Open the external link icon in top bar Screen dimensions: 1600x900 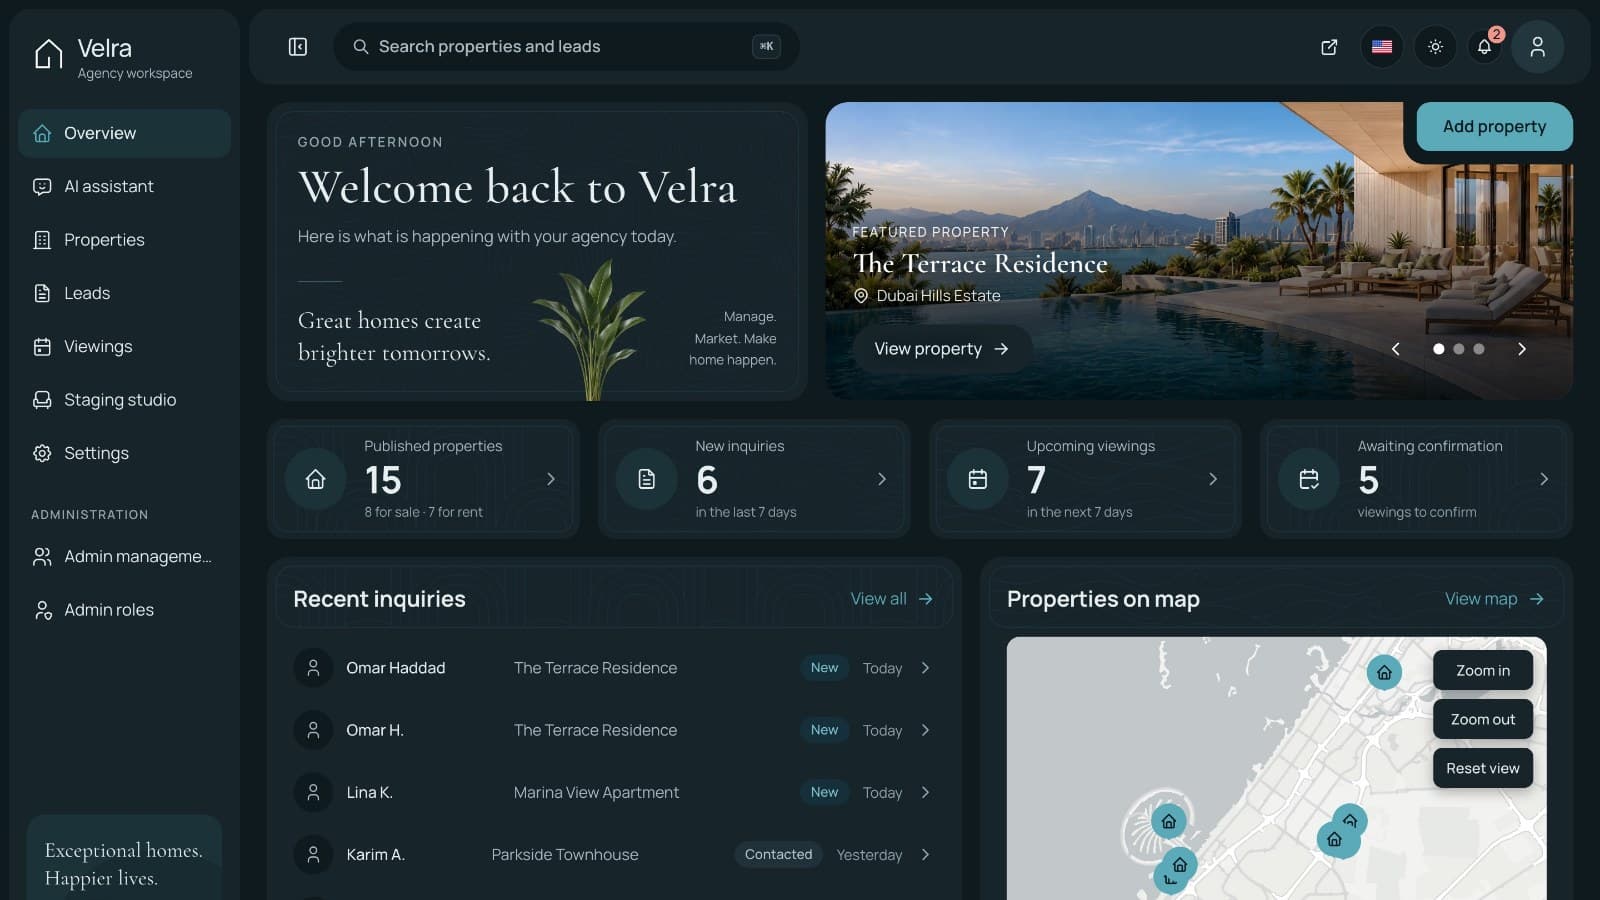point(1329,47)
